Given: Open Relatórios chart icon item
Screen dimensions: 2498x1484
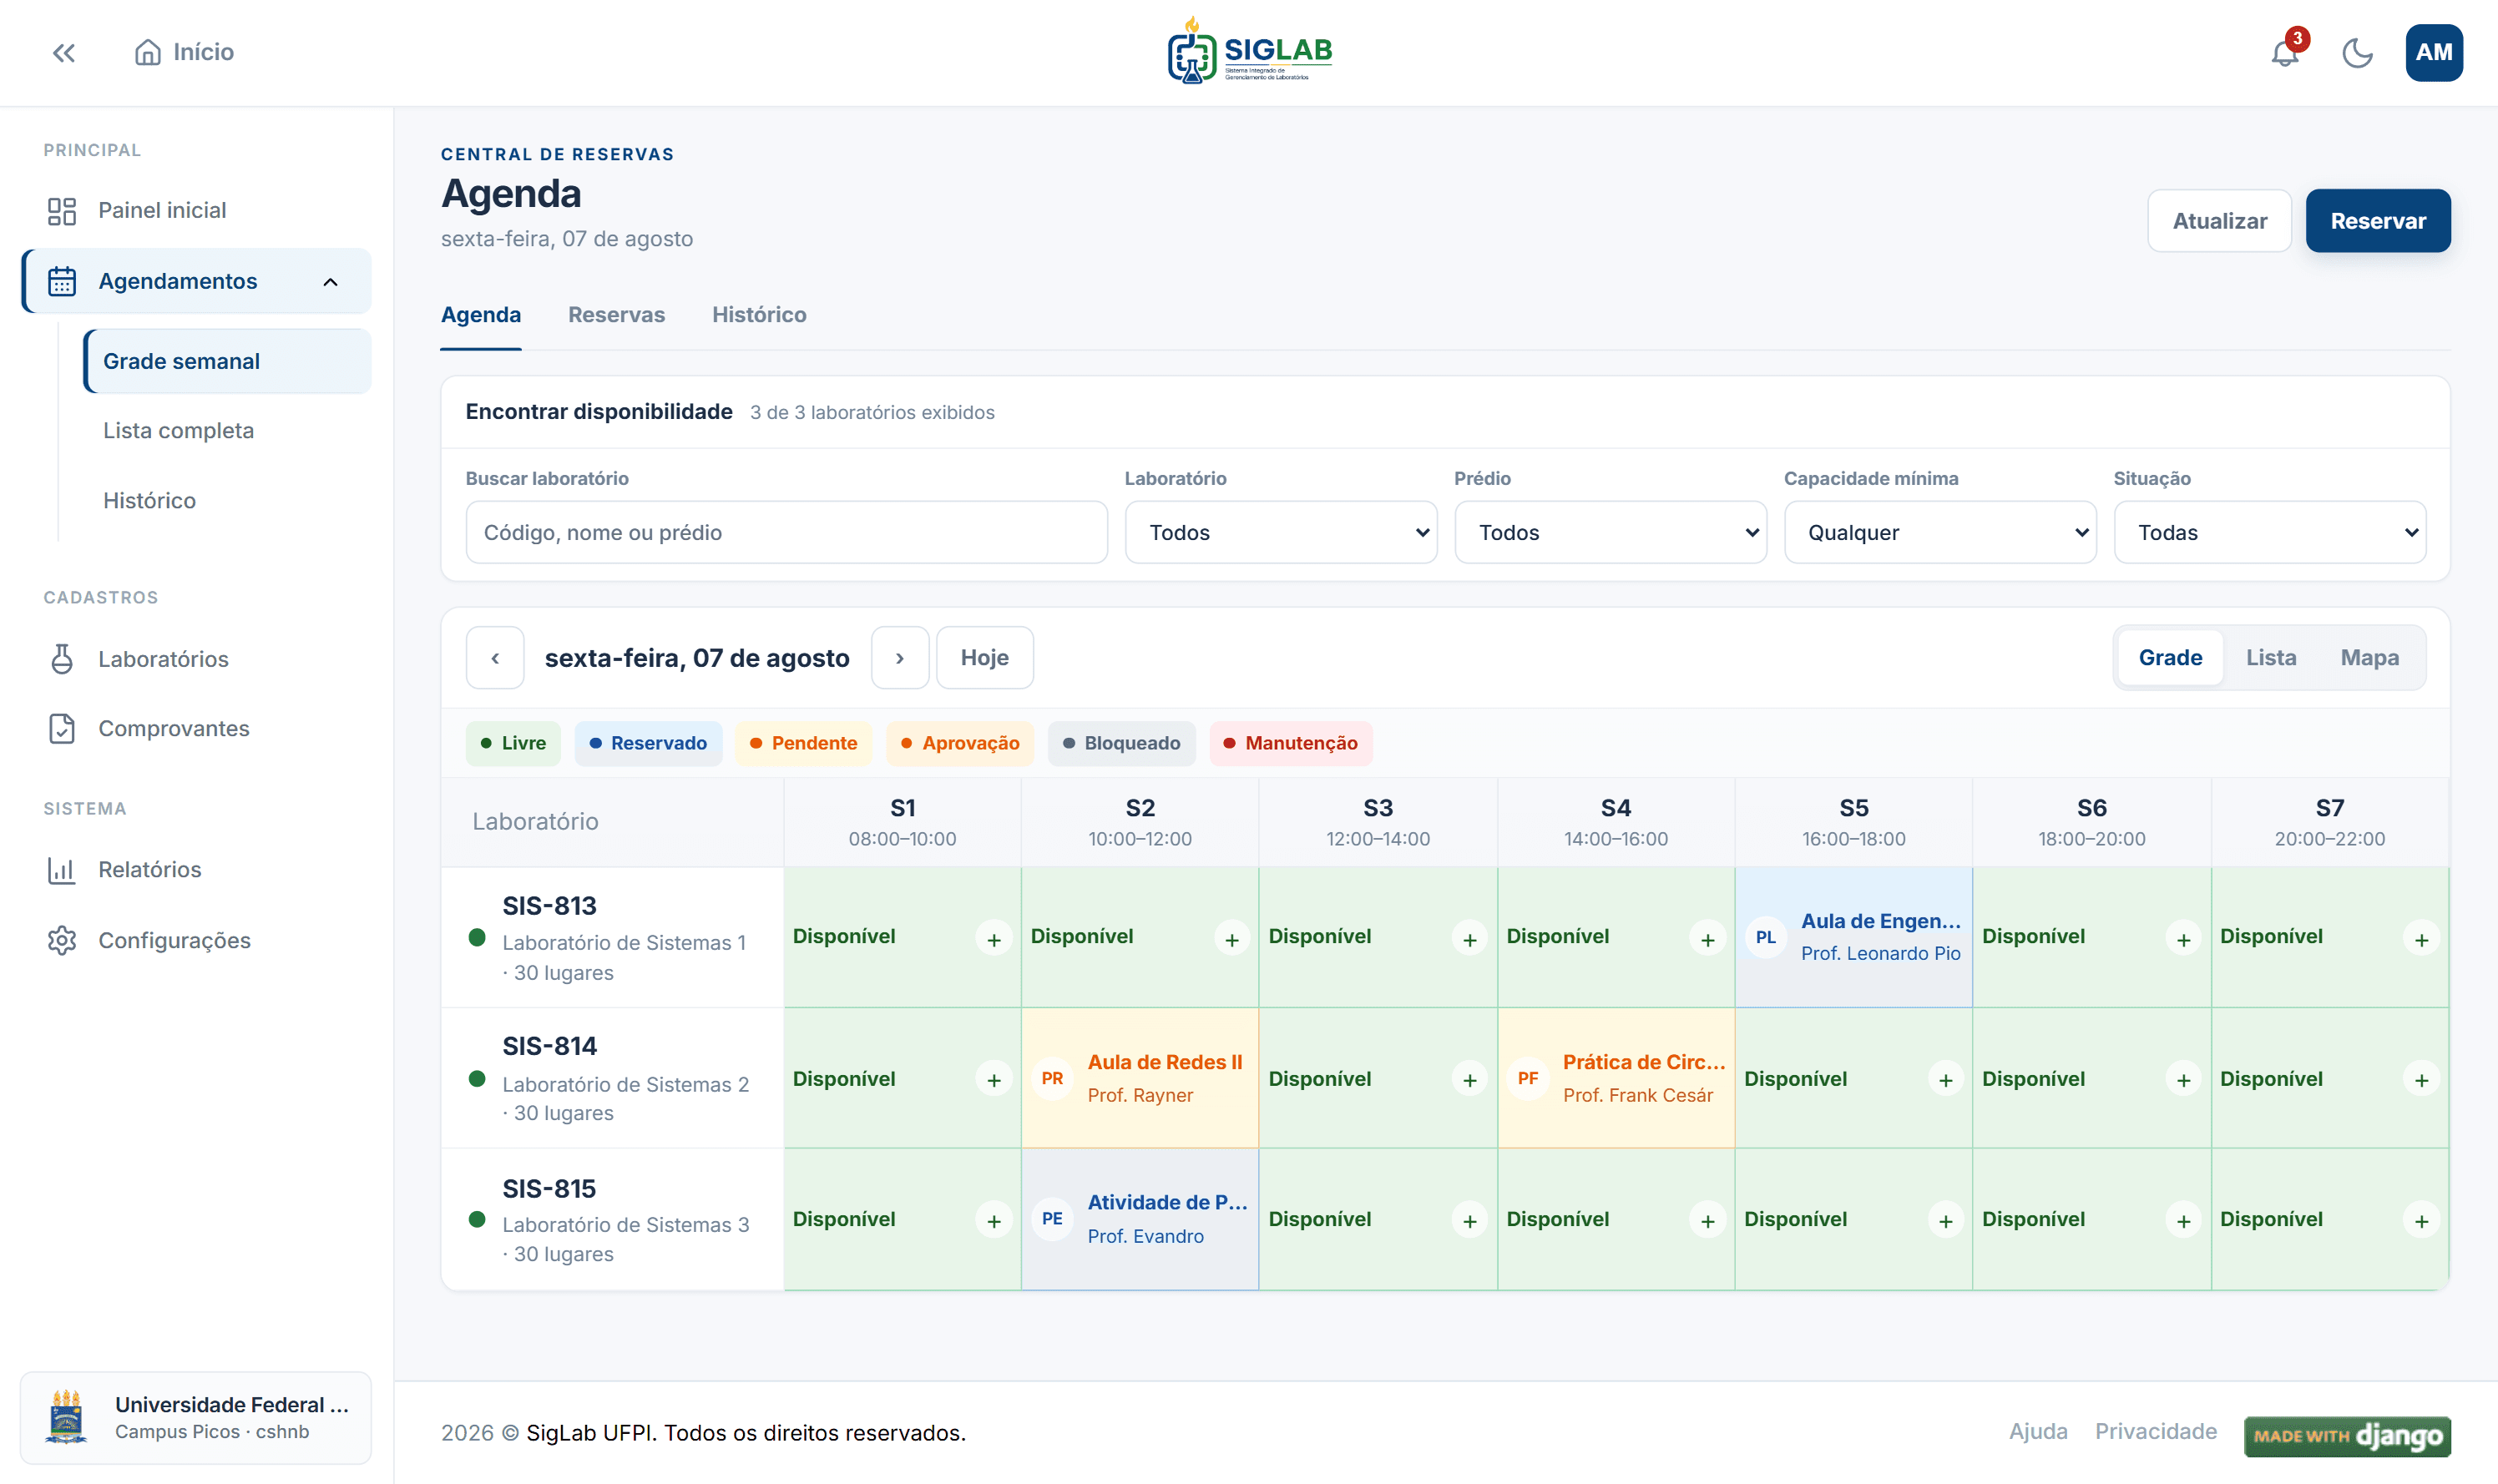Looking at the screenshot, I should [x=196, y=870].
